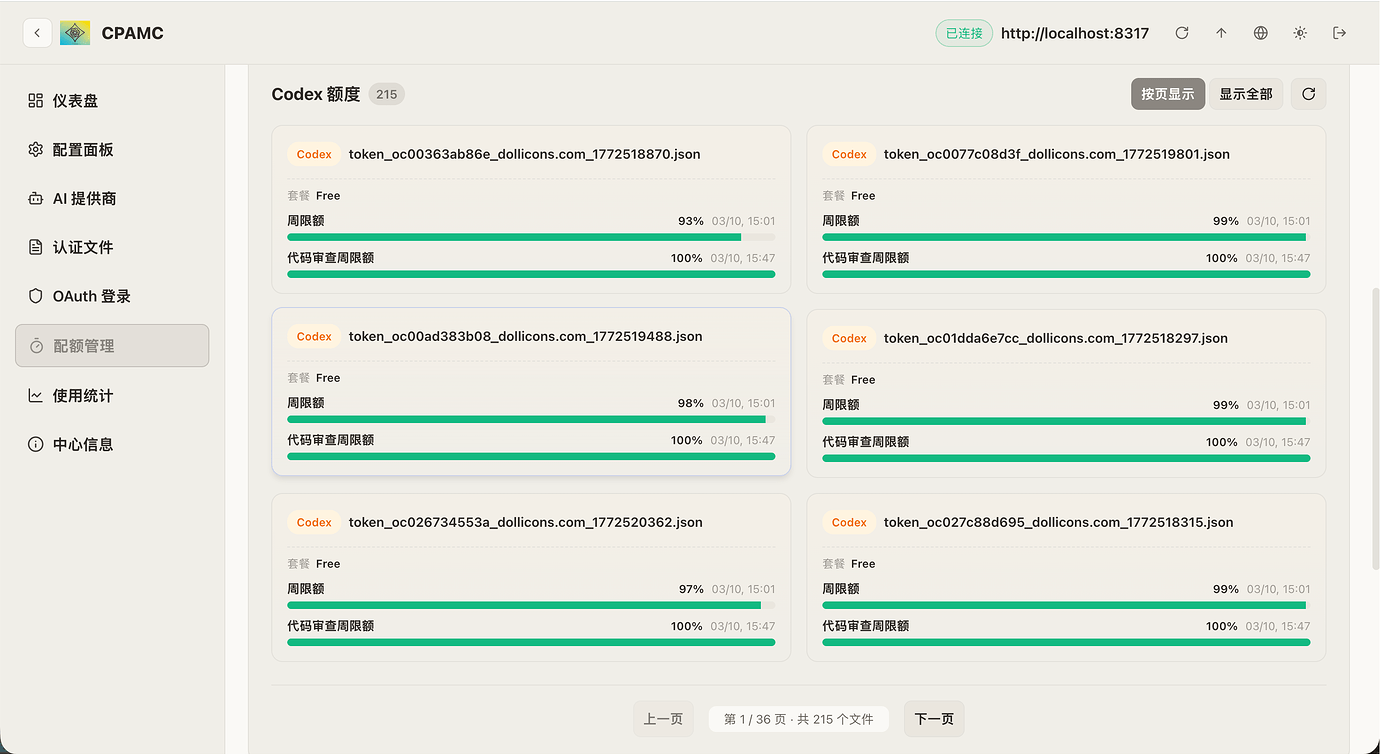Click file name token_oc01dda6e7cc_dollicons.com_1772518297.json
Viewport: 1380px width, 754px height.
coord(1056,338)
